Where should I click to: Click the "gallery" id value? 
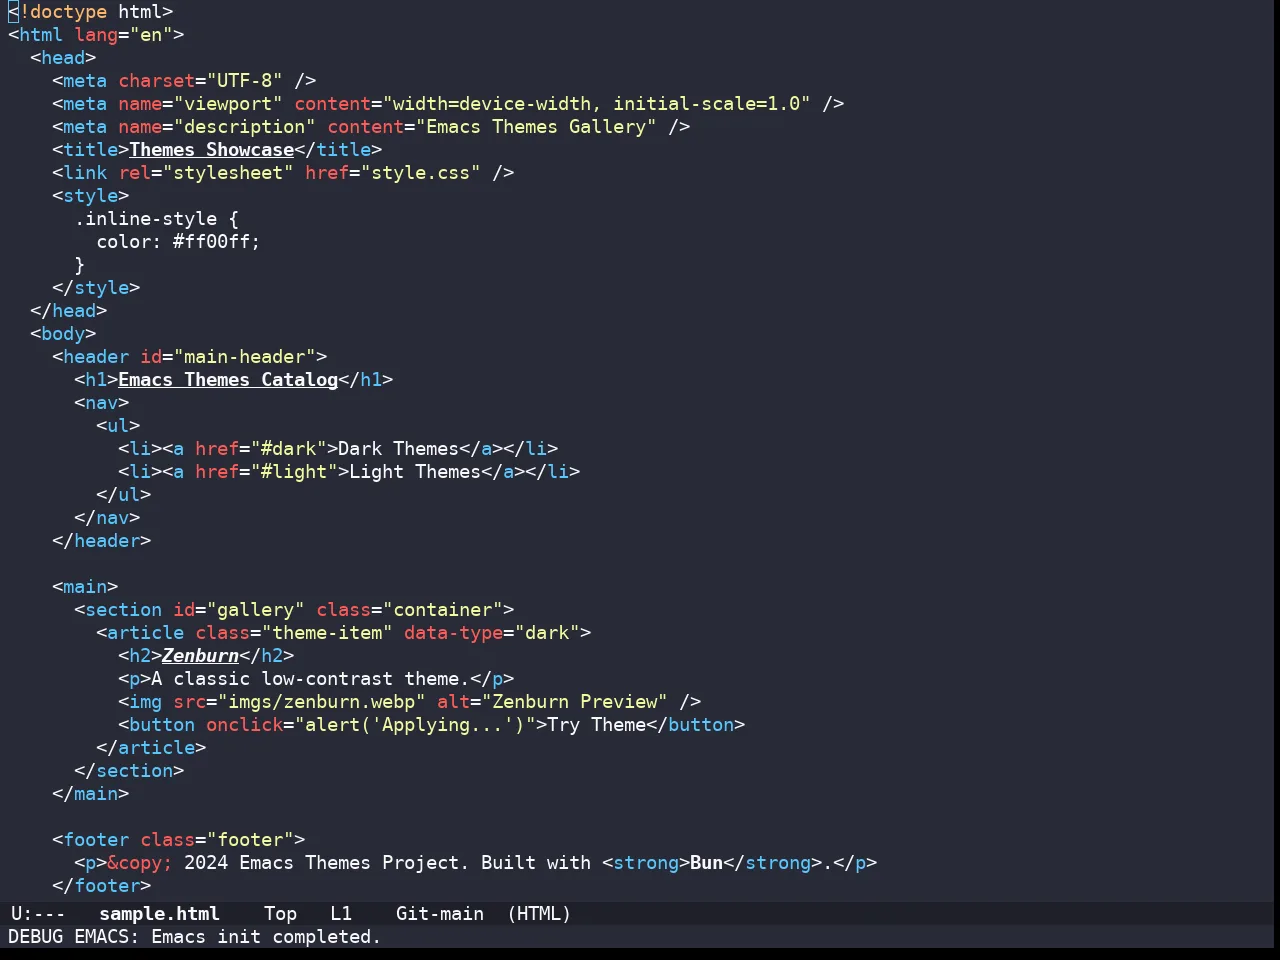pyautogui.click(x=255, y=610)
